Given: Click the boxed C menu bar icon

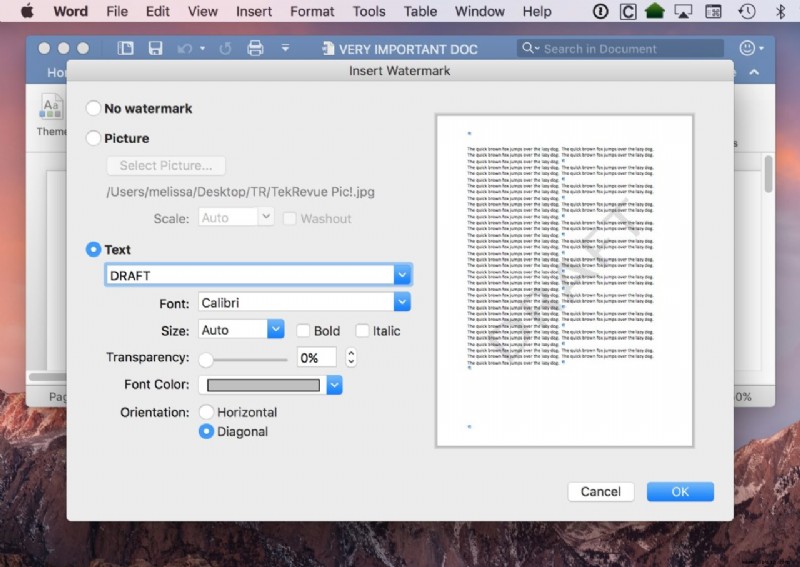Looking at the screenshot, I should point(628,11).
